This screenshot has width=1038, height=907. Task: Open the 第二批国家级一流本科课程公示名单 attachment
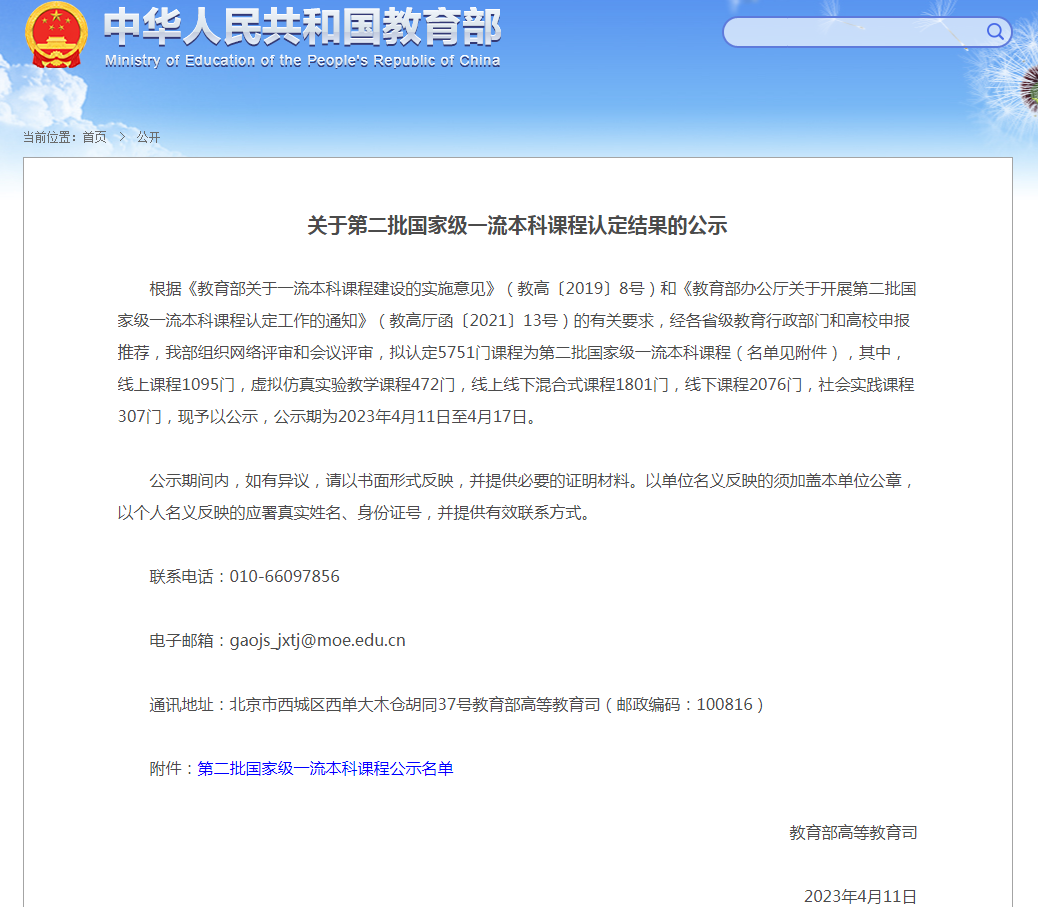click(325, 768)
